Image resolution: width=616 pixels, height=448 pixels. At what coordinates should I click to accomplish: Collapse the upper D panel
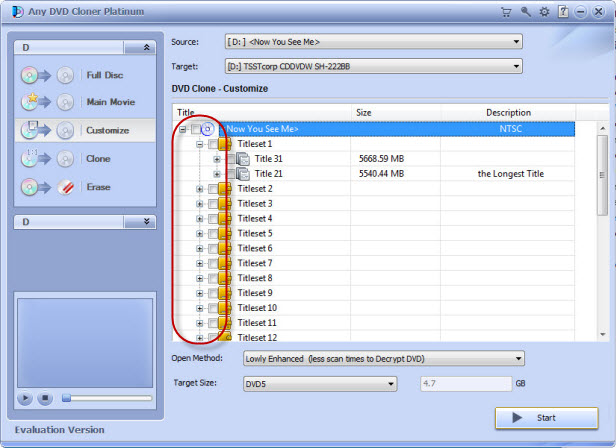[146, 48]
